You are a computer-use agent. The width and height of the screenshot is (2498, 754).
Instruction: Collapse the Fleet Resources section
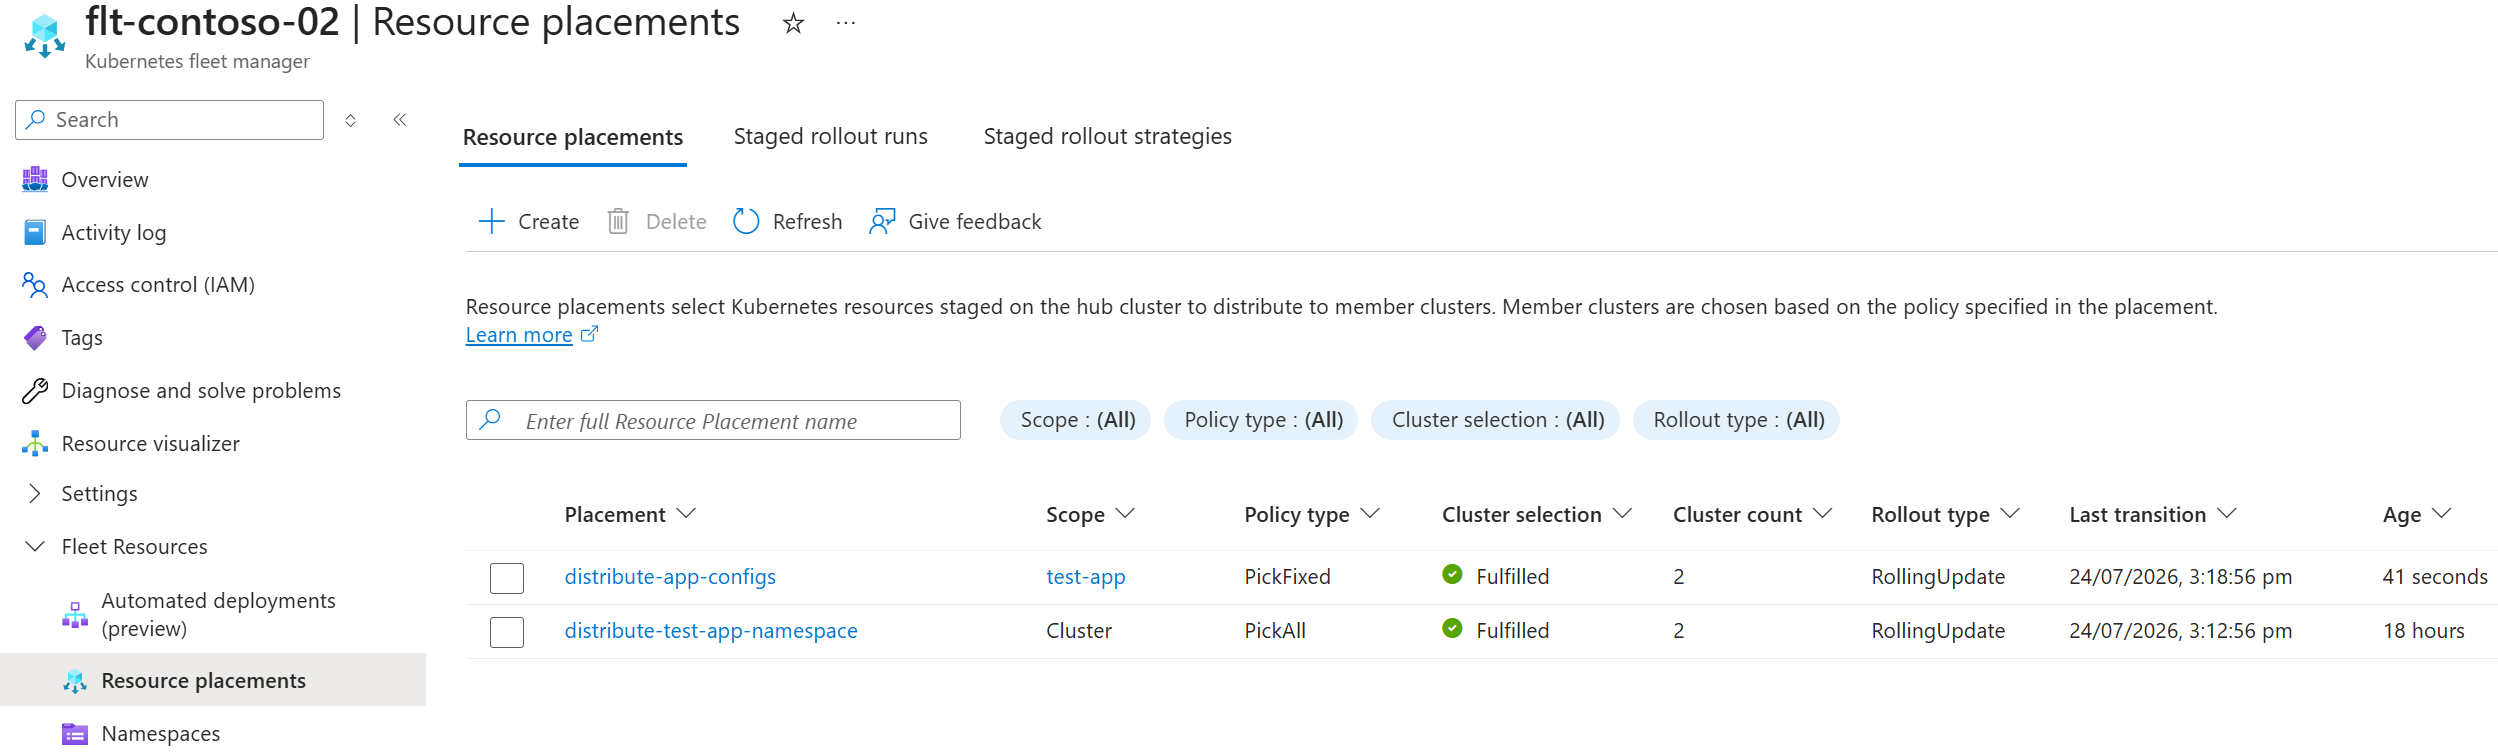35,546
